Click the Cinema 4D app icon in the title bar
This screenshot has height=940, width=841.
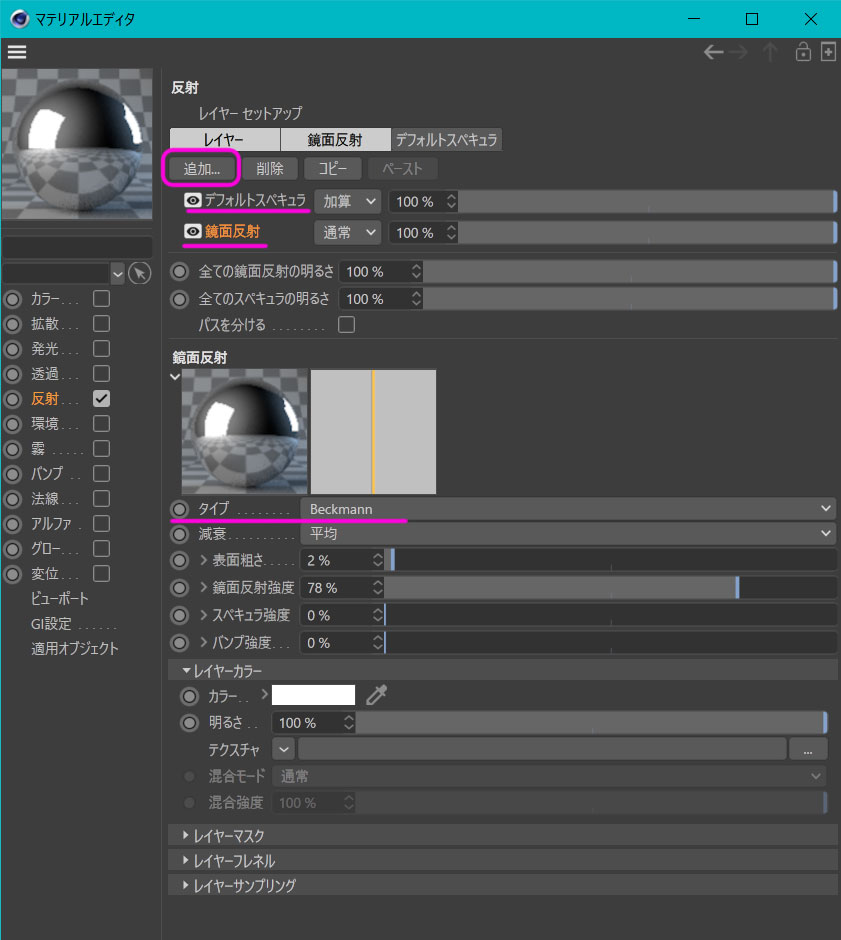[19, 19]
